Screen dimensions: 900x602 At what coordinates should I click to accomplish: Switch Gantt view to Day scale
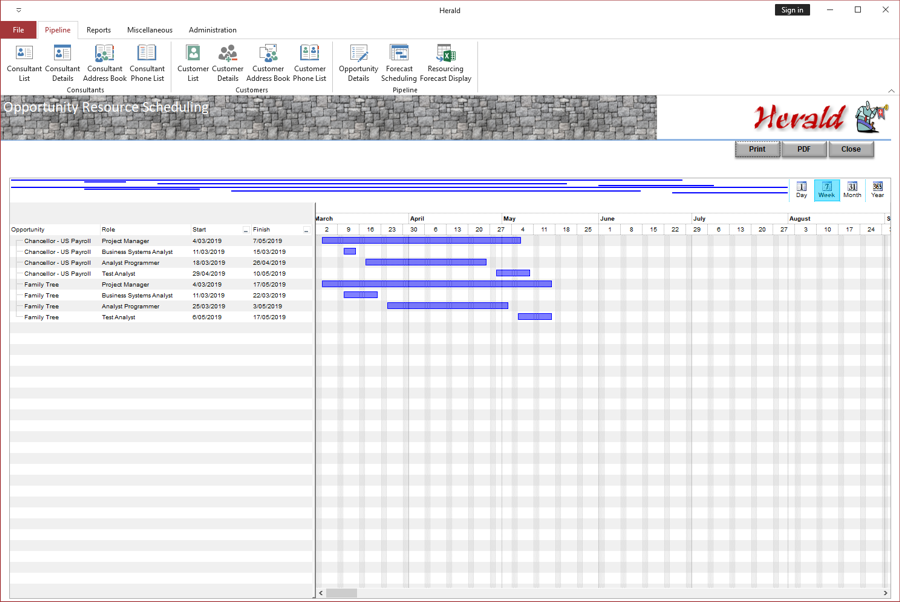click(x=801, y=189)
